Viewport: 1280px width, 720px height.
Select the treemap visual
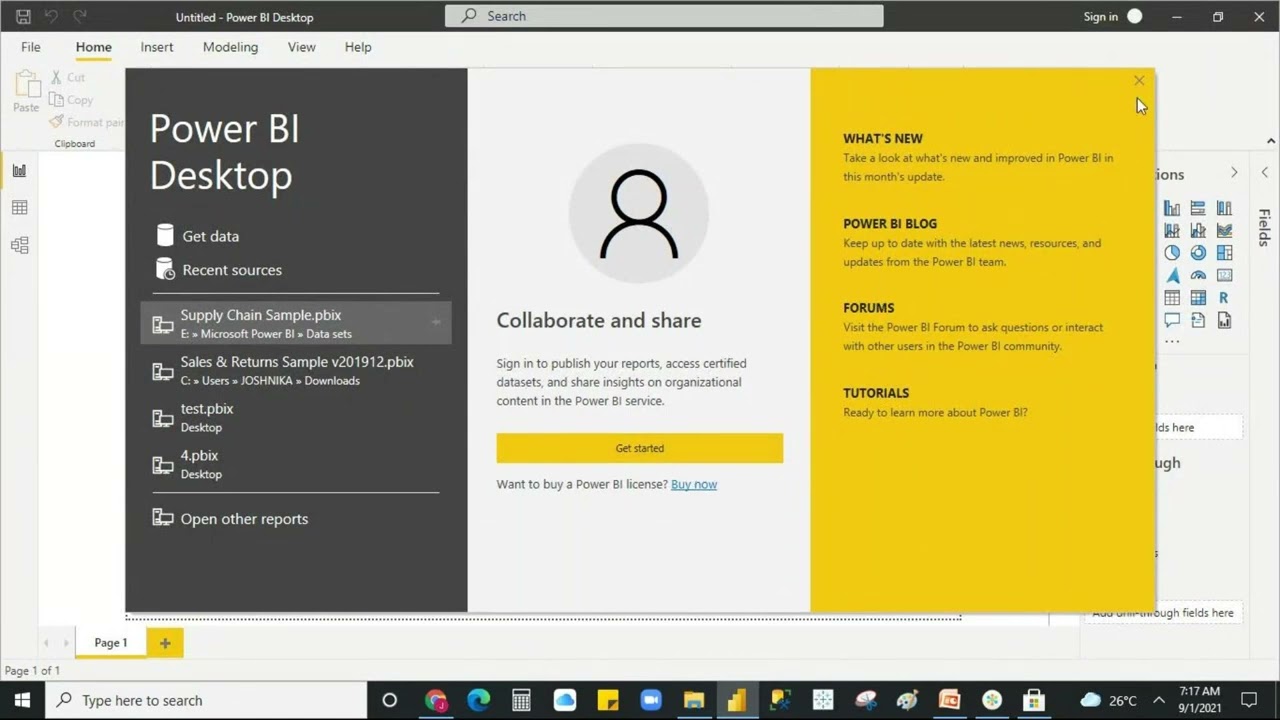[1224, 253]
